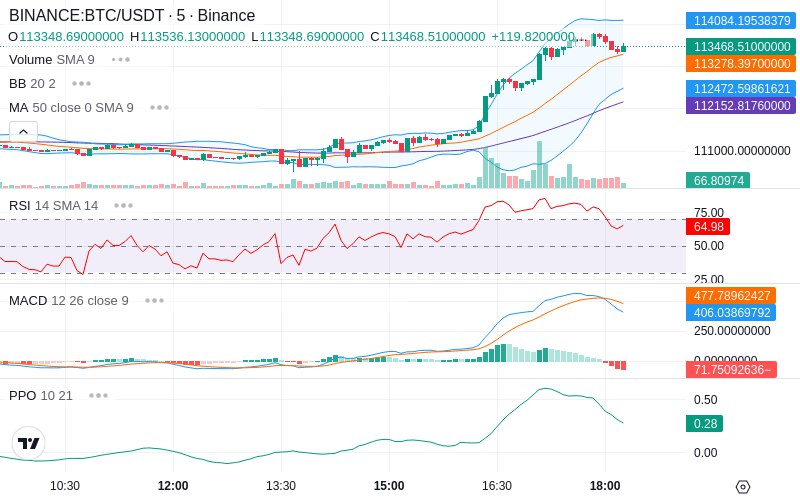Image resolution: width=800 pixels, height=500 pixels.
Task: Click the upper Bollinger band value 114084.19538379
Action: pos(741,20)
